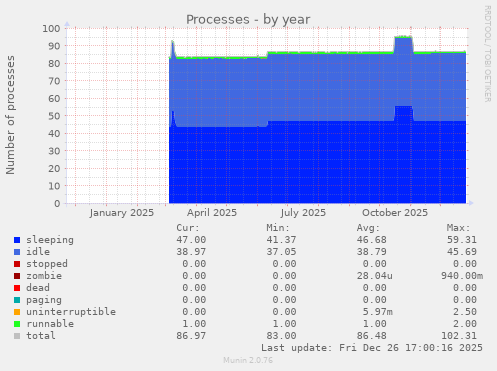Screen dimensions: 497x371
Task: Click the 'total' legend label
Action: pos(41,336)
